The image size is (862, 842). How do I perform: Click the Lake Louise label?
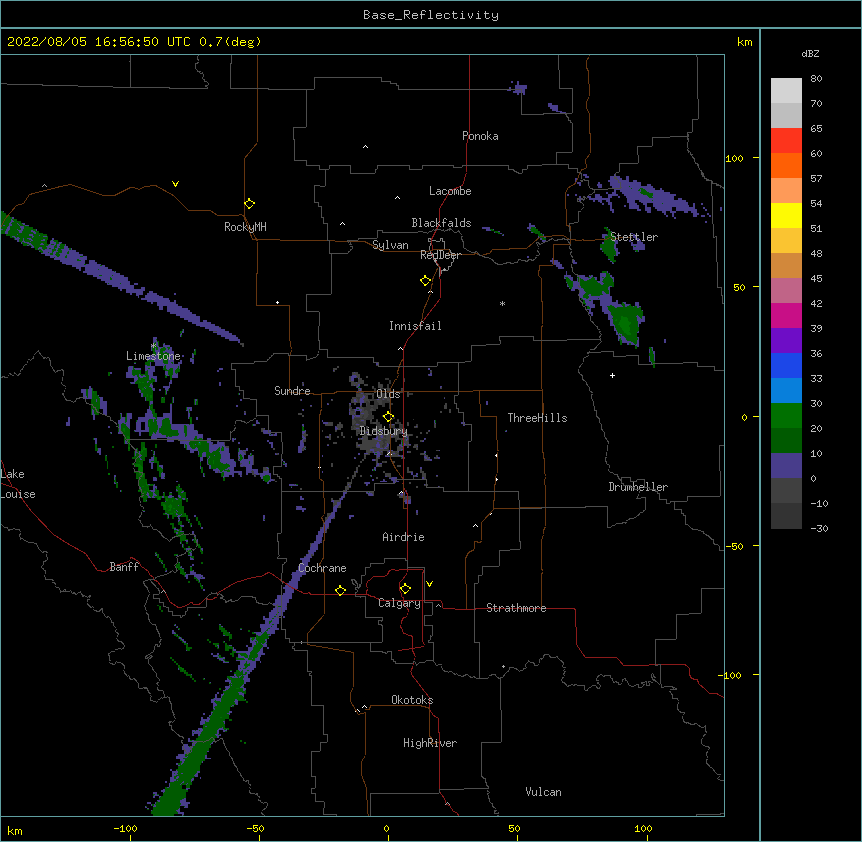(18, 484)
